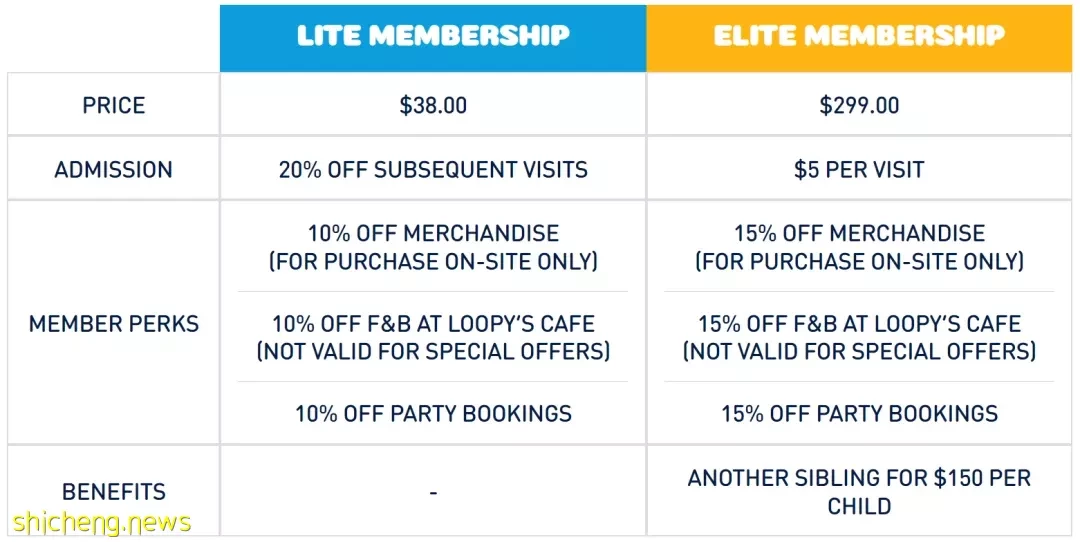Screen dimensions: 1080x542
Task: Select the Price row label
Action: 114,105
